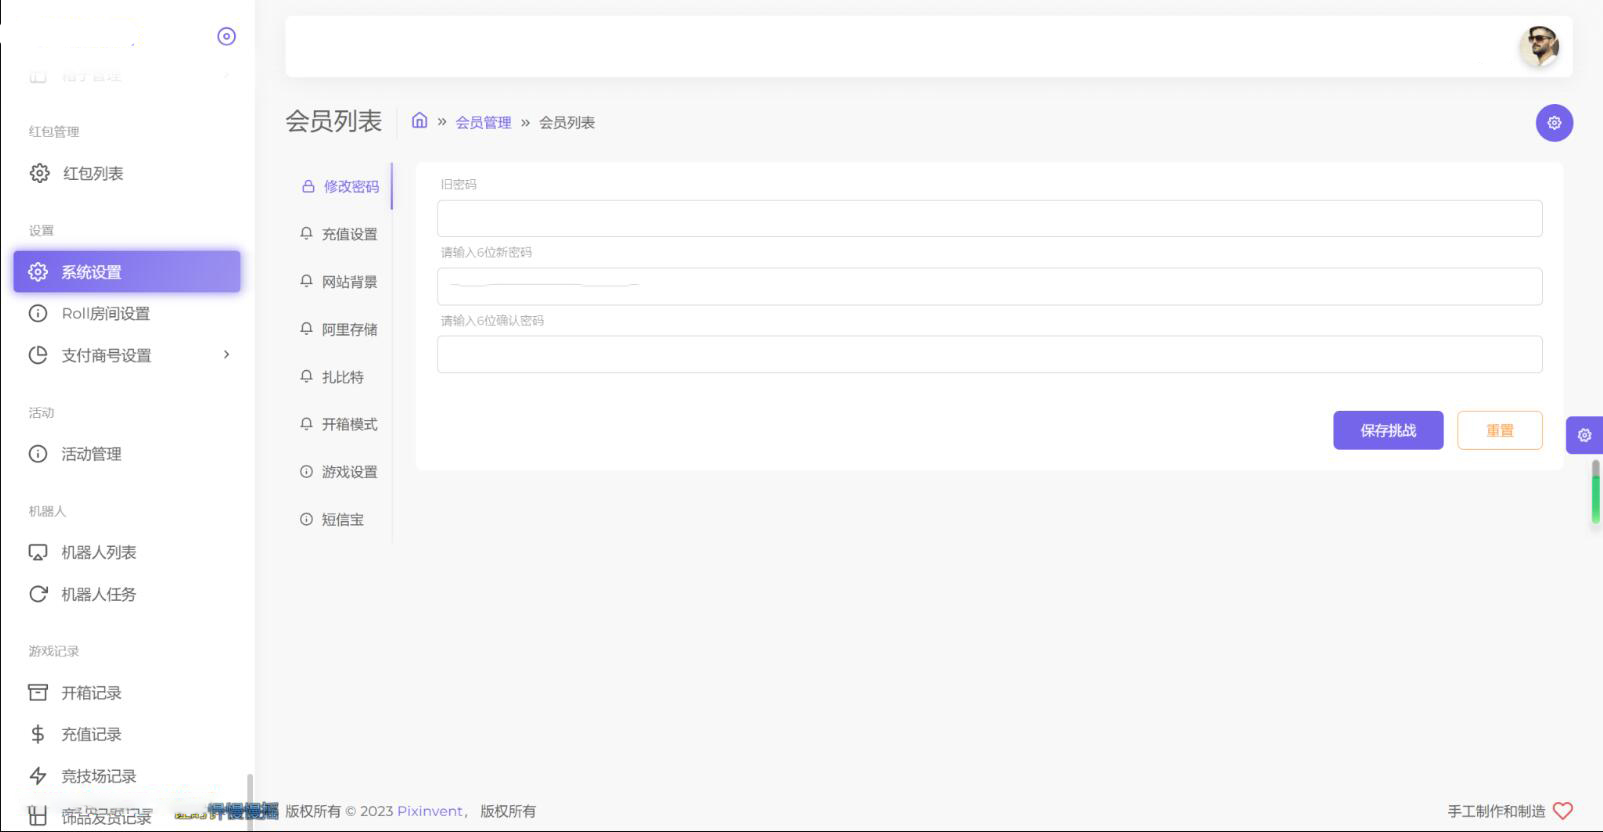
Task: Click the pie chart icon beside 支付商号设置
Action: pos(38,355)
